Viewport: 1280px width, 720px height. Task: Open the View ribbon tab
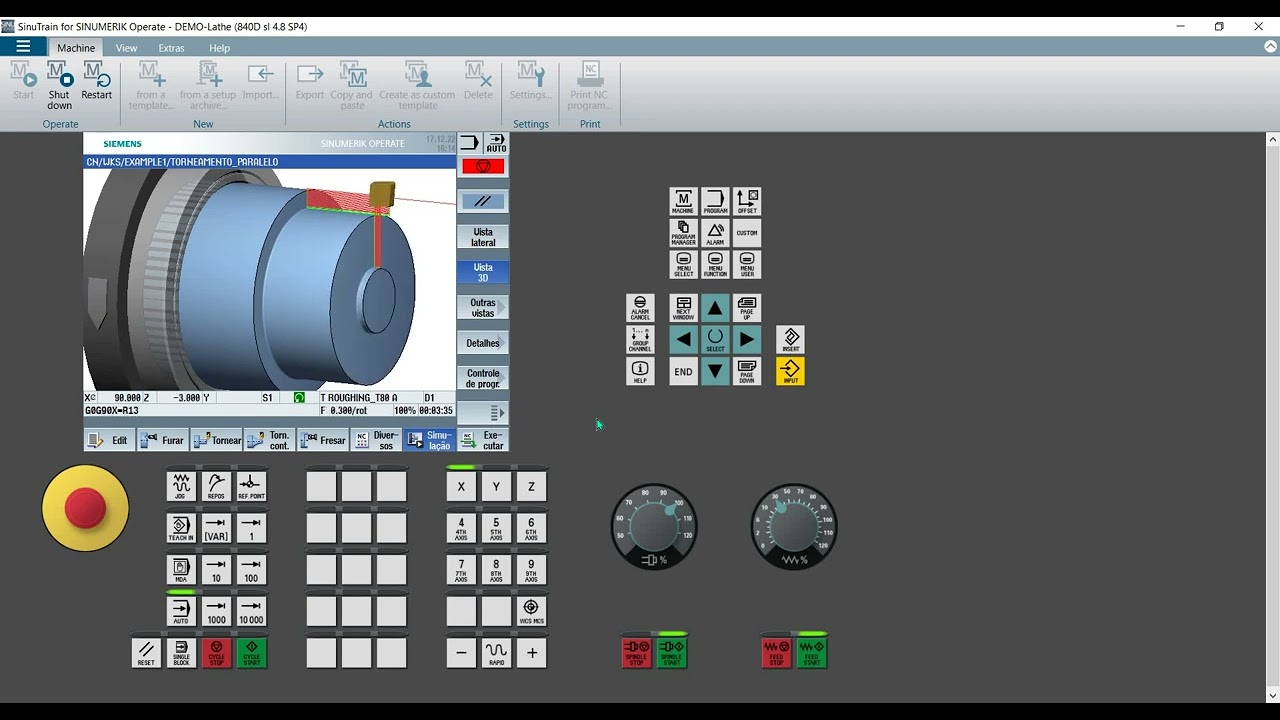tap(126, 48)
